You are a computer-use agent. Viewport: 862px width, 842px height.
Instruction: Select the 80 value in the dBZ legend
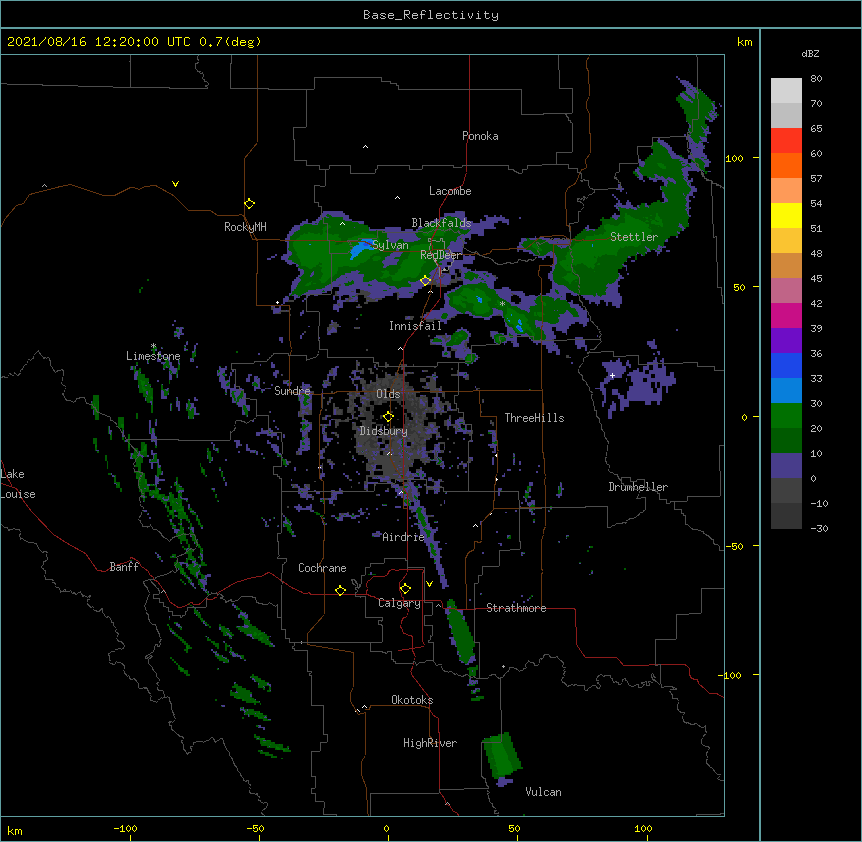coord(816,79)
